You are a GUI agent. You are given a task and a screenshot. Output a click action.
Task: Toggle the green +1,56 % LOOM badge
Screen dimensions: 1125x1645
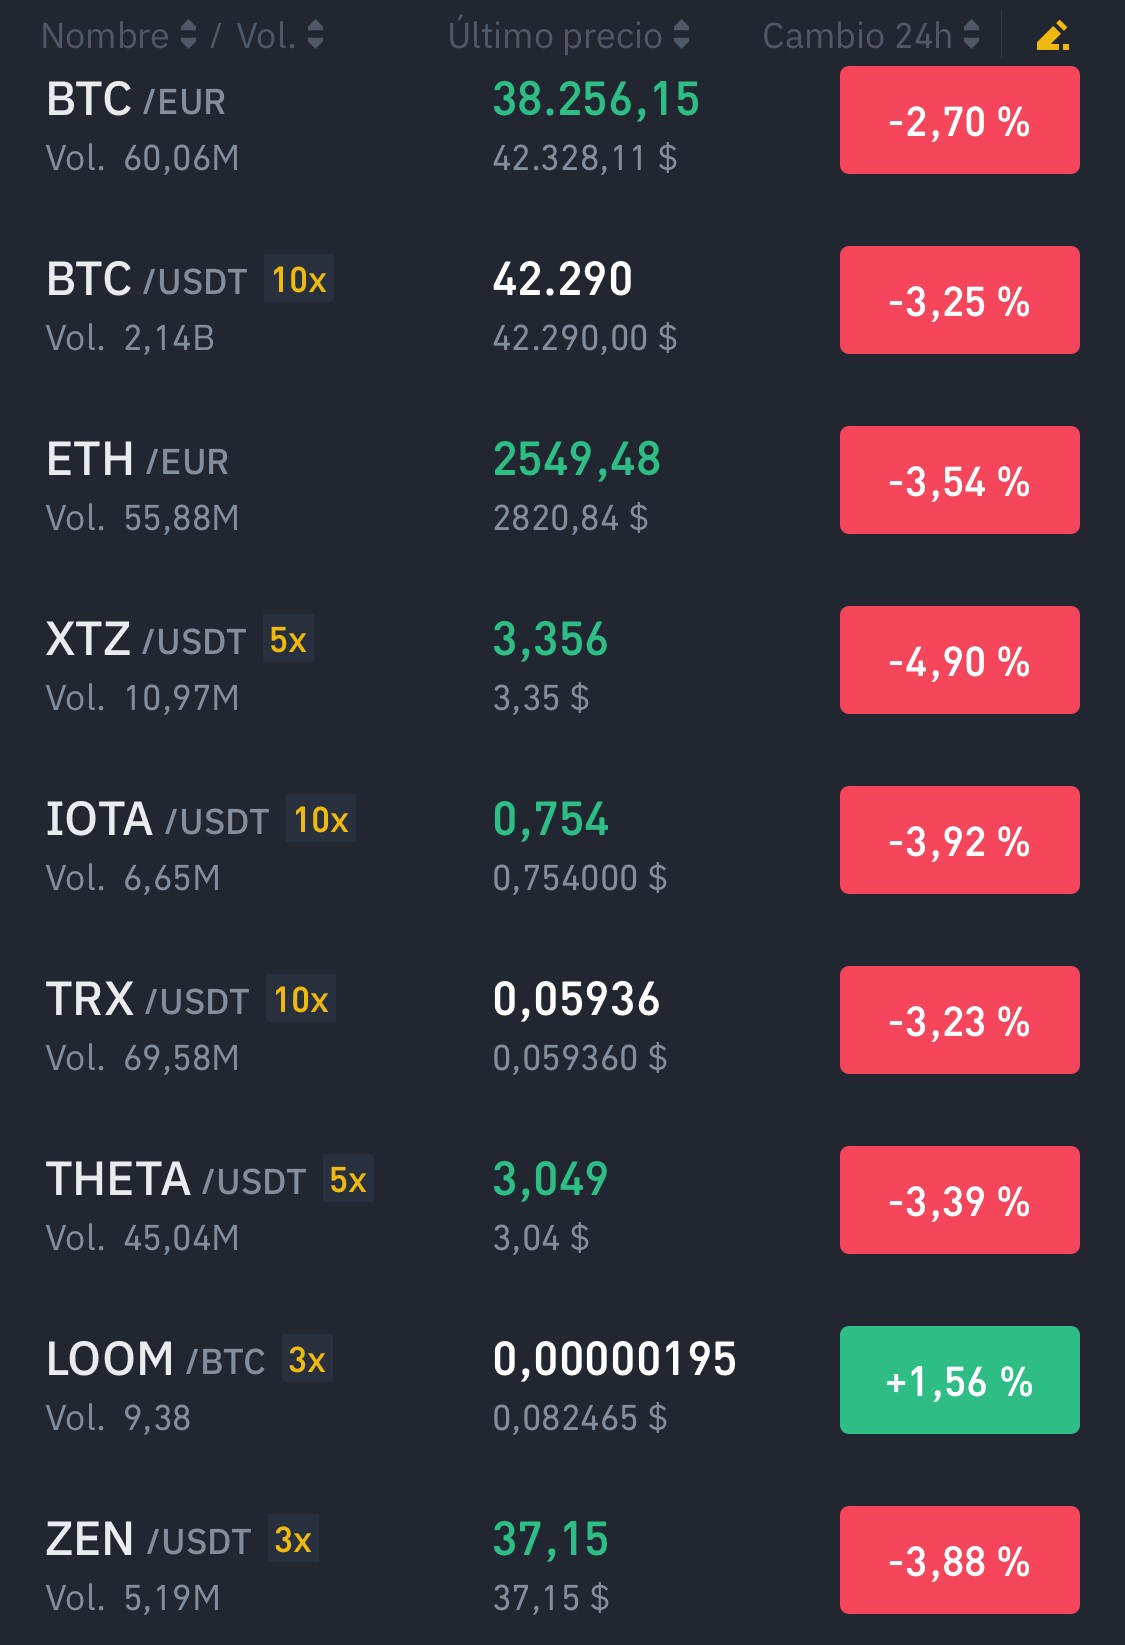[960, 1380]
